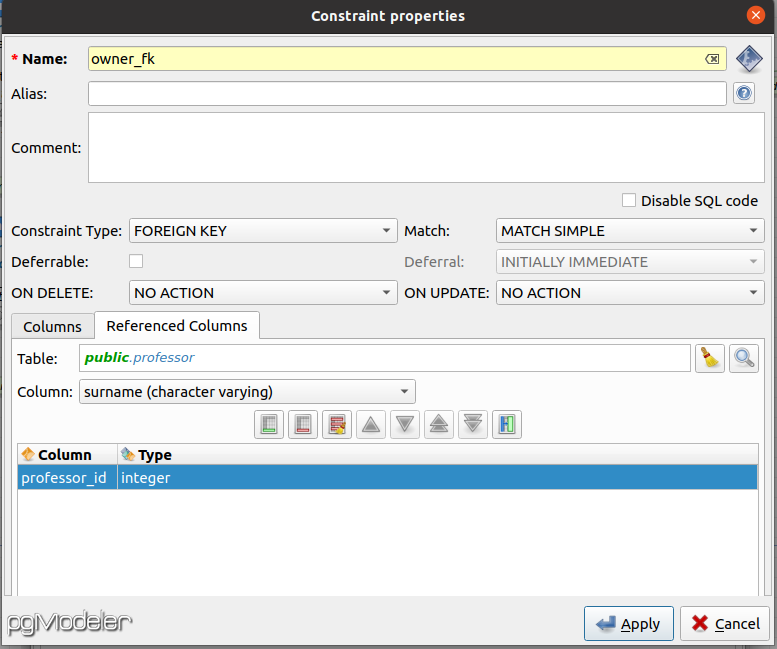Switch to the Columns tab

coord(53,326)
